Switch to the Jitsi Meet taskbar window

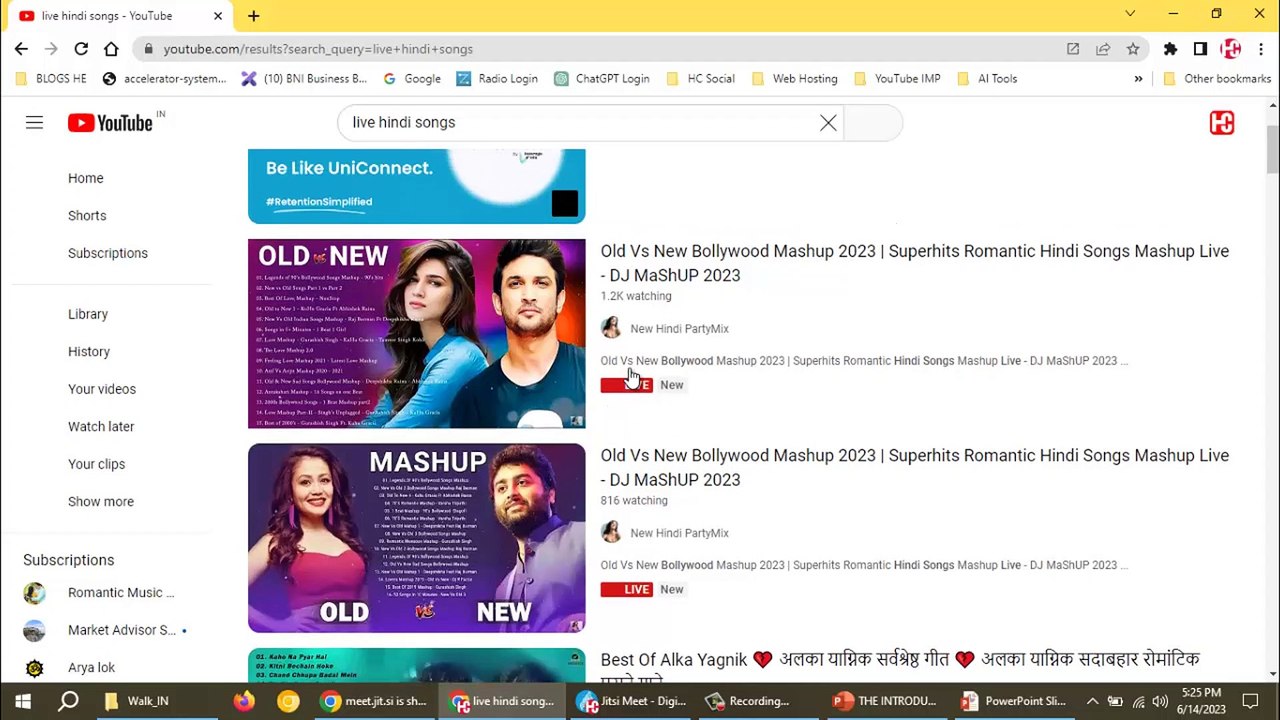click(632, 701)
